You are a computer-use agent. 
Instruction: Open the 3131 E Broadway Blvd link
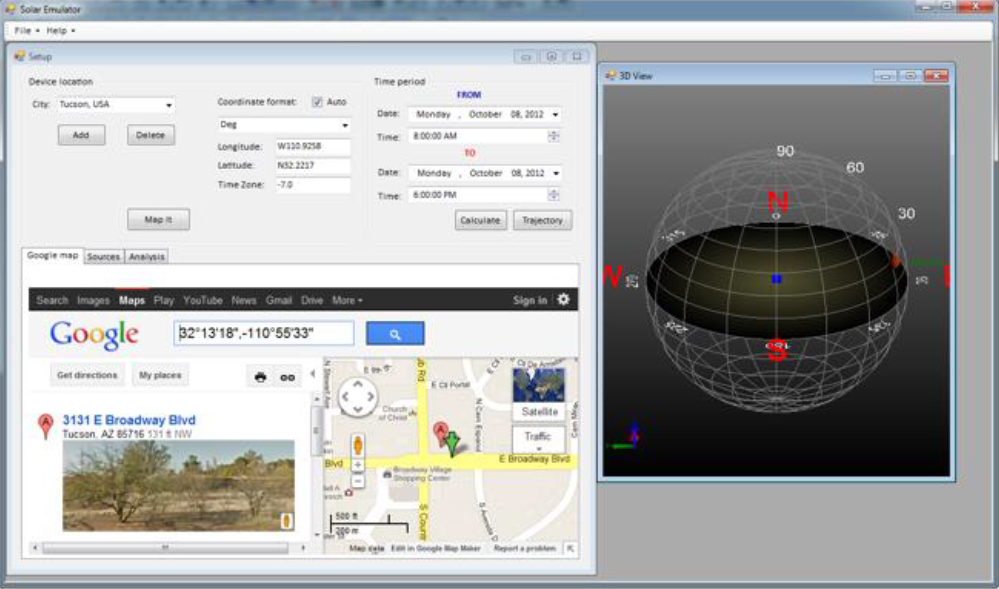point(129,420)
